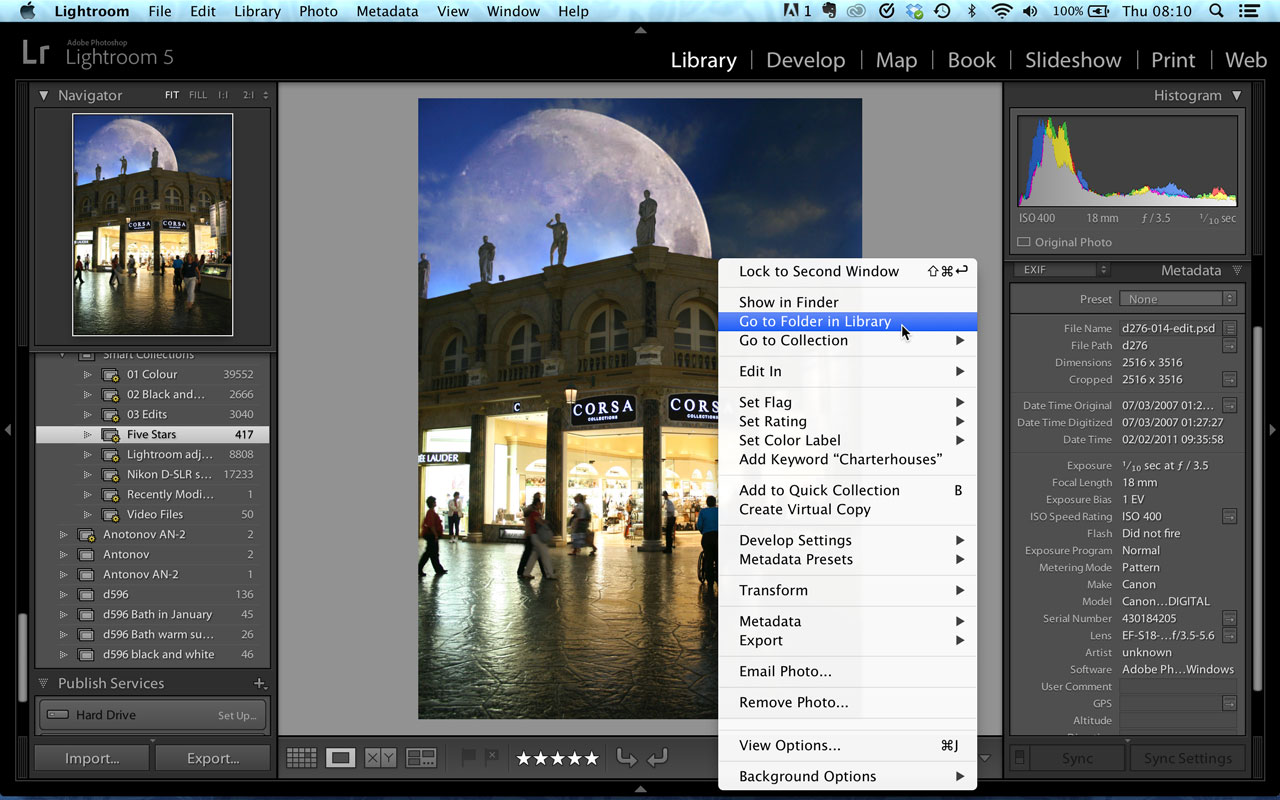Open the Metadata menu in menu bar

point(387,11)
